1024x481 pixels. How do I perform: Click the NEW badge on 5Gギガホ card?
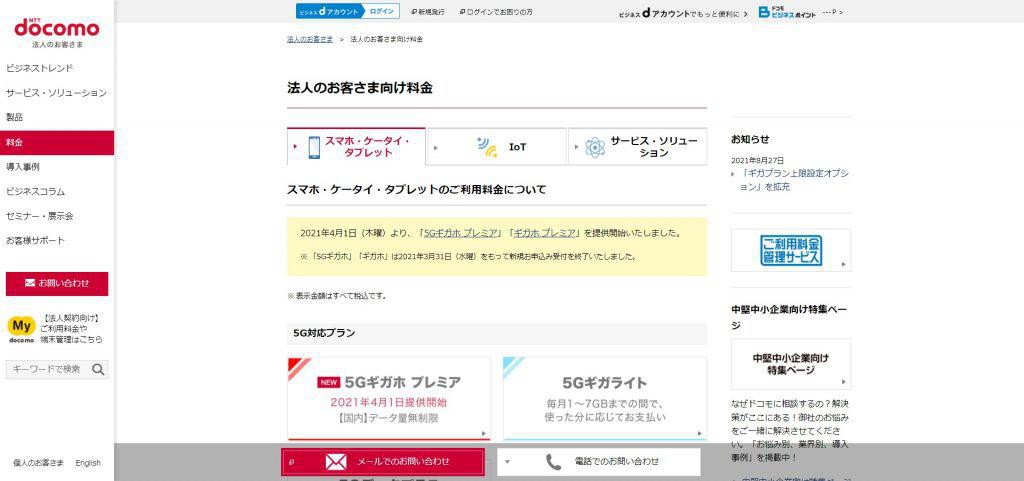(328, 383)
